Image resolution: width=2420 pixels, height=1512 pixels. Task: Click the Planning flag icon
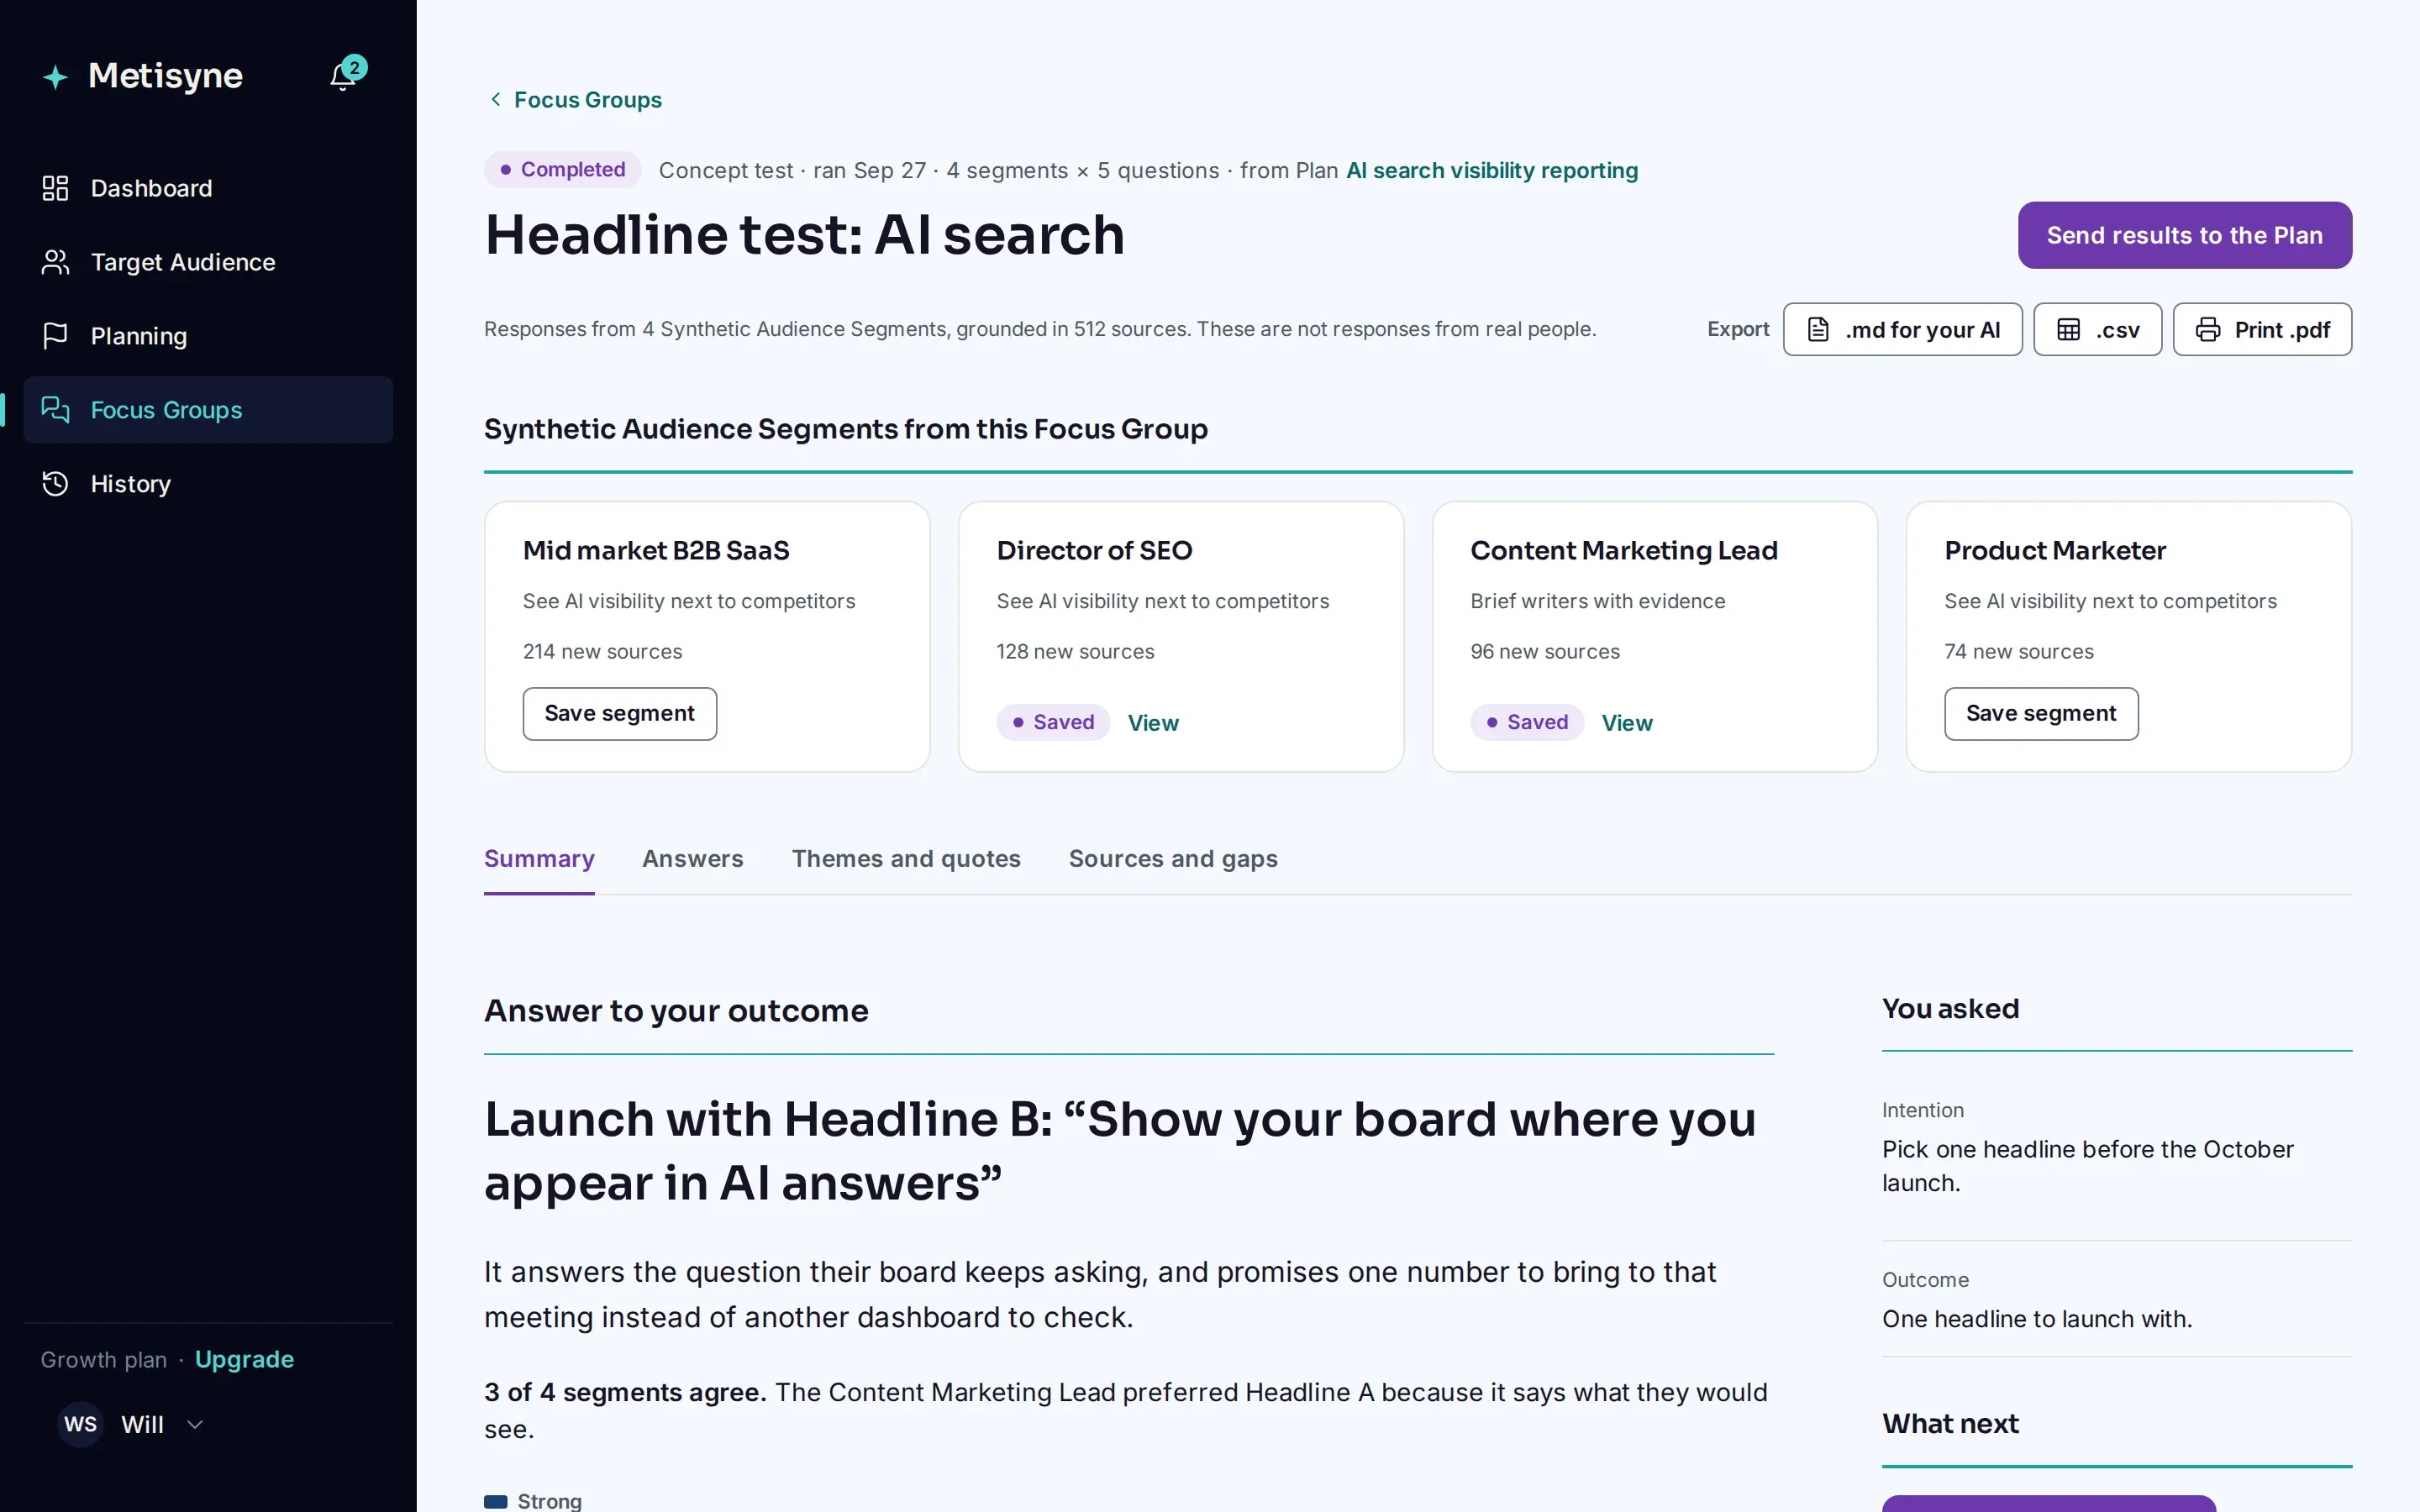pyautogui.click(x=55, y=336)
